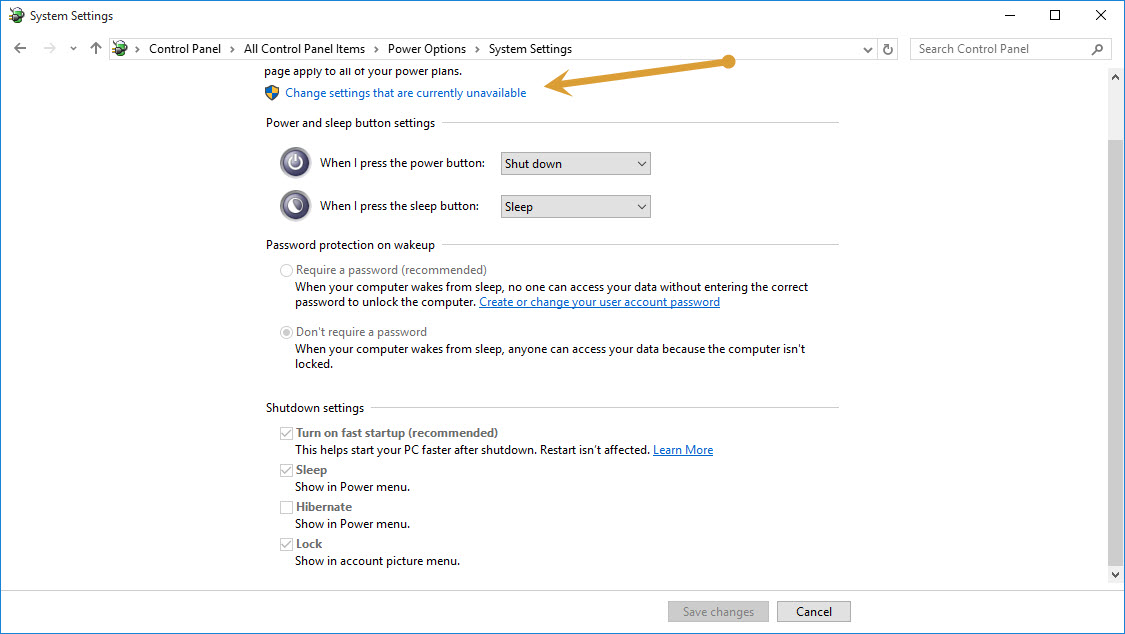Click 'When I press the sleep button:' label

399,206
